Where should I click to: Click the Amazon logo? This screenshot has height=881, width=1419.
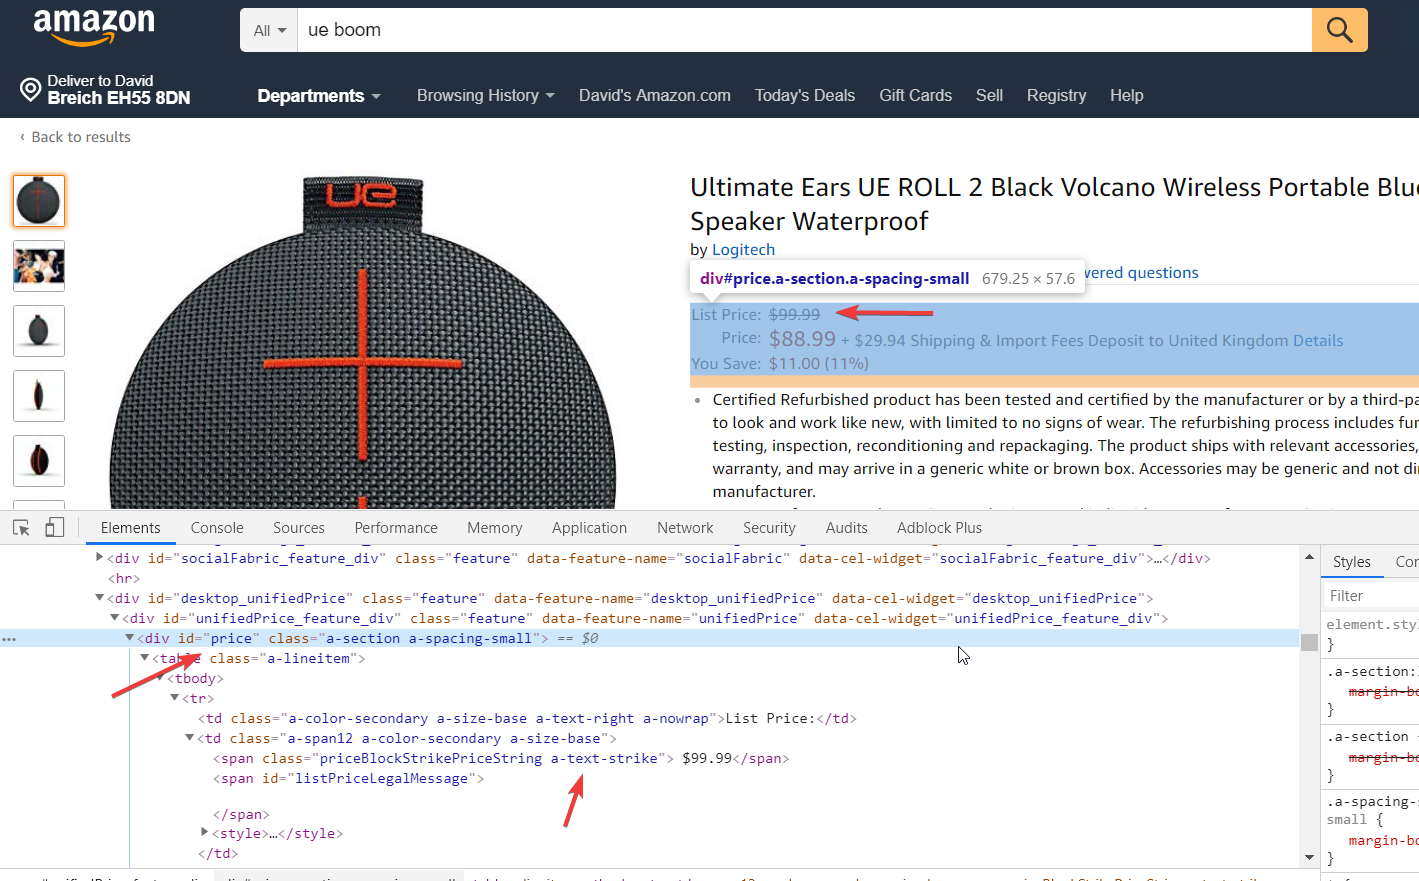pos(94,28)
